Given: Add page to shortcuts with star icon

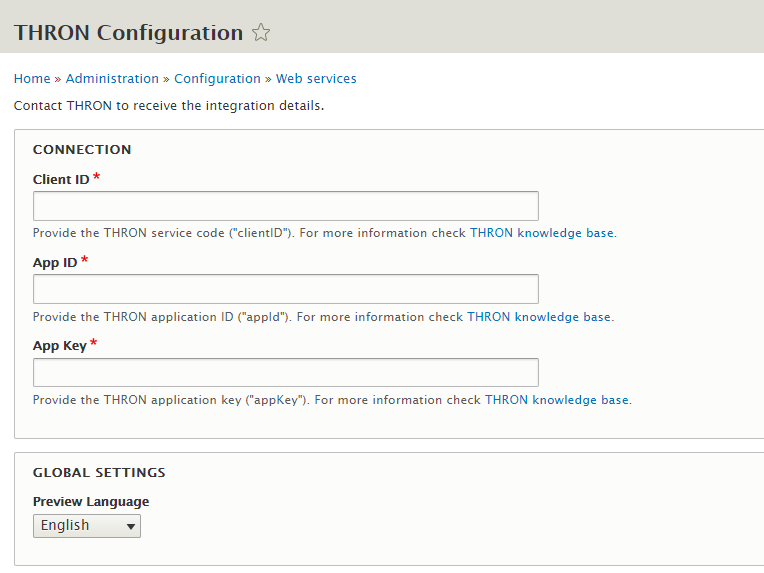Looking at the screenshot, I should 261,33.
